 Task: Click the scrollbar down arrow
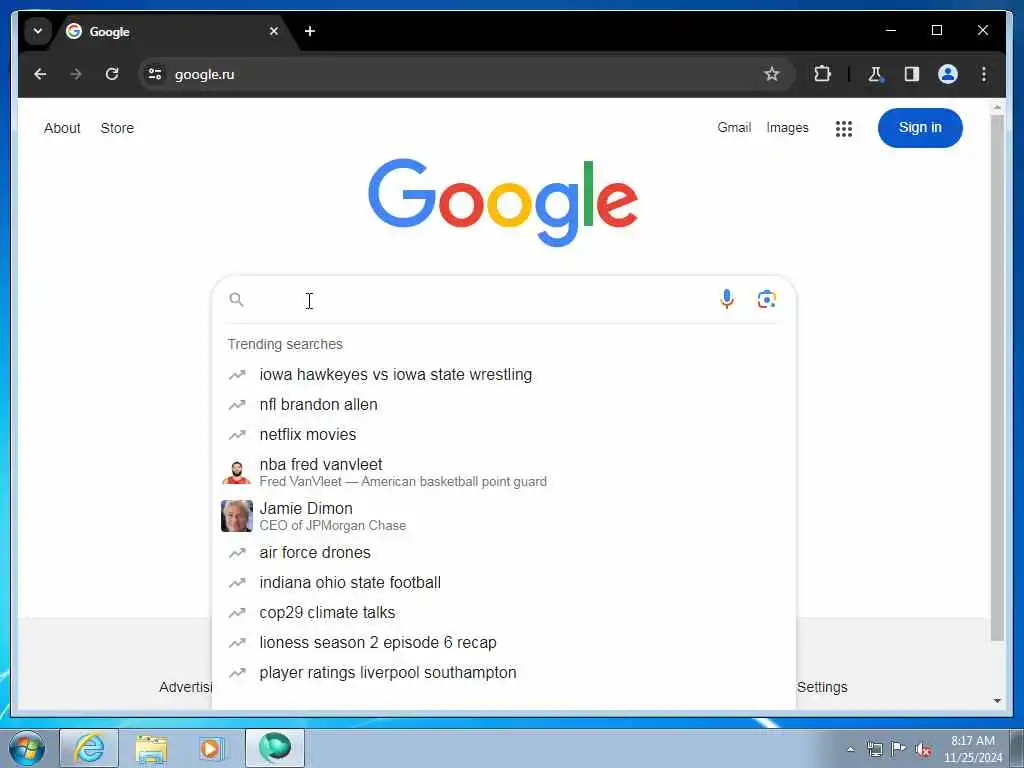(997, 701)
